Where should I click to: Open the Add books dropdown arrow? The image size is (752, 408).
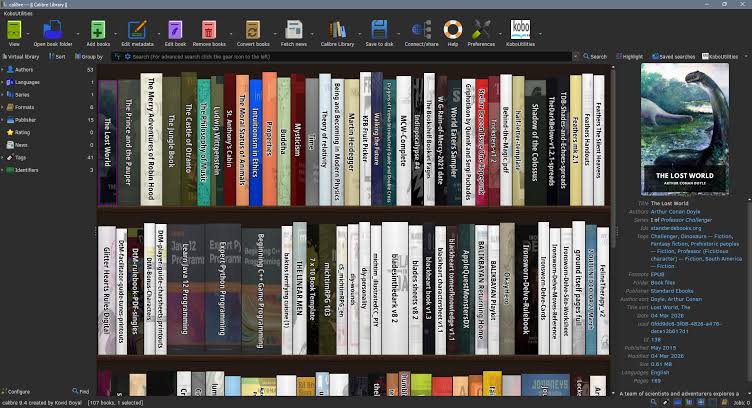pyautogui.click(x=115, y=34)
